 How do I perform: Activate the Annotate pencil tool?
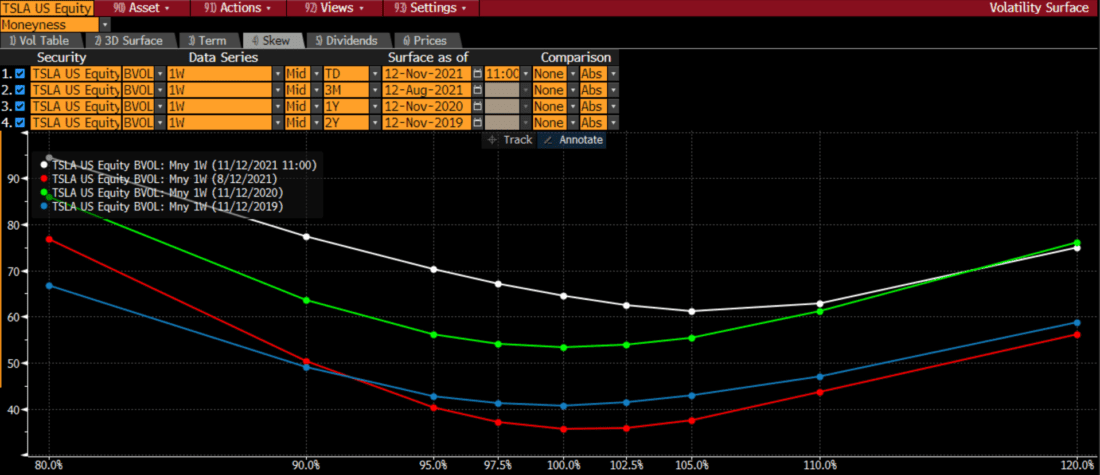tap(573, 140)
